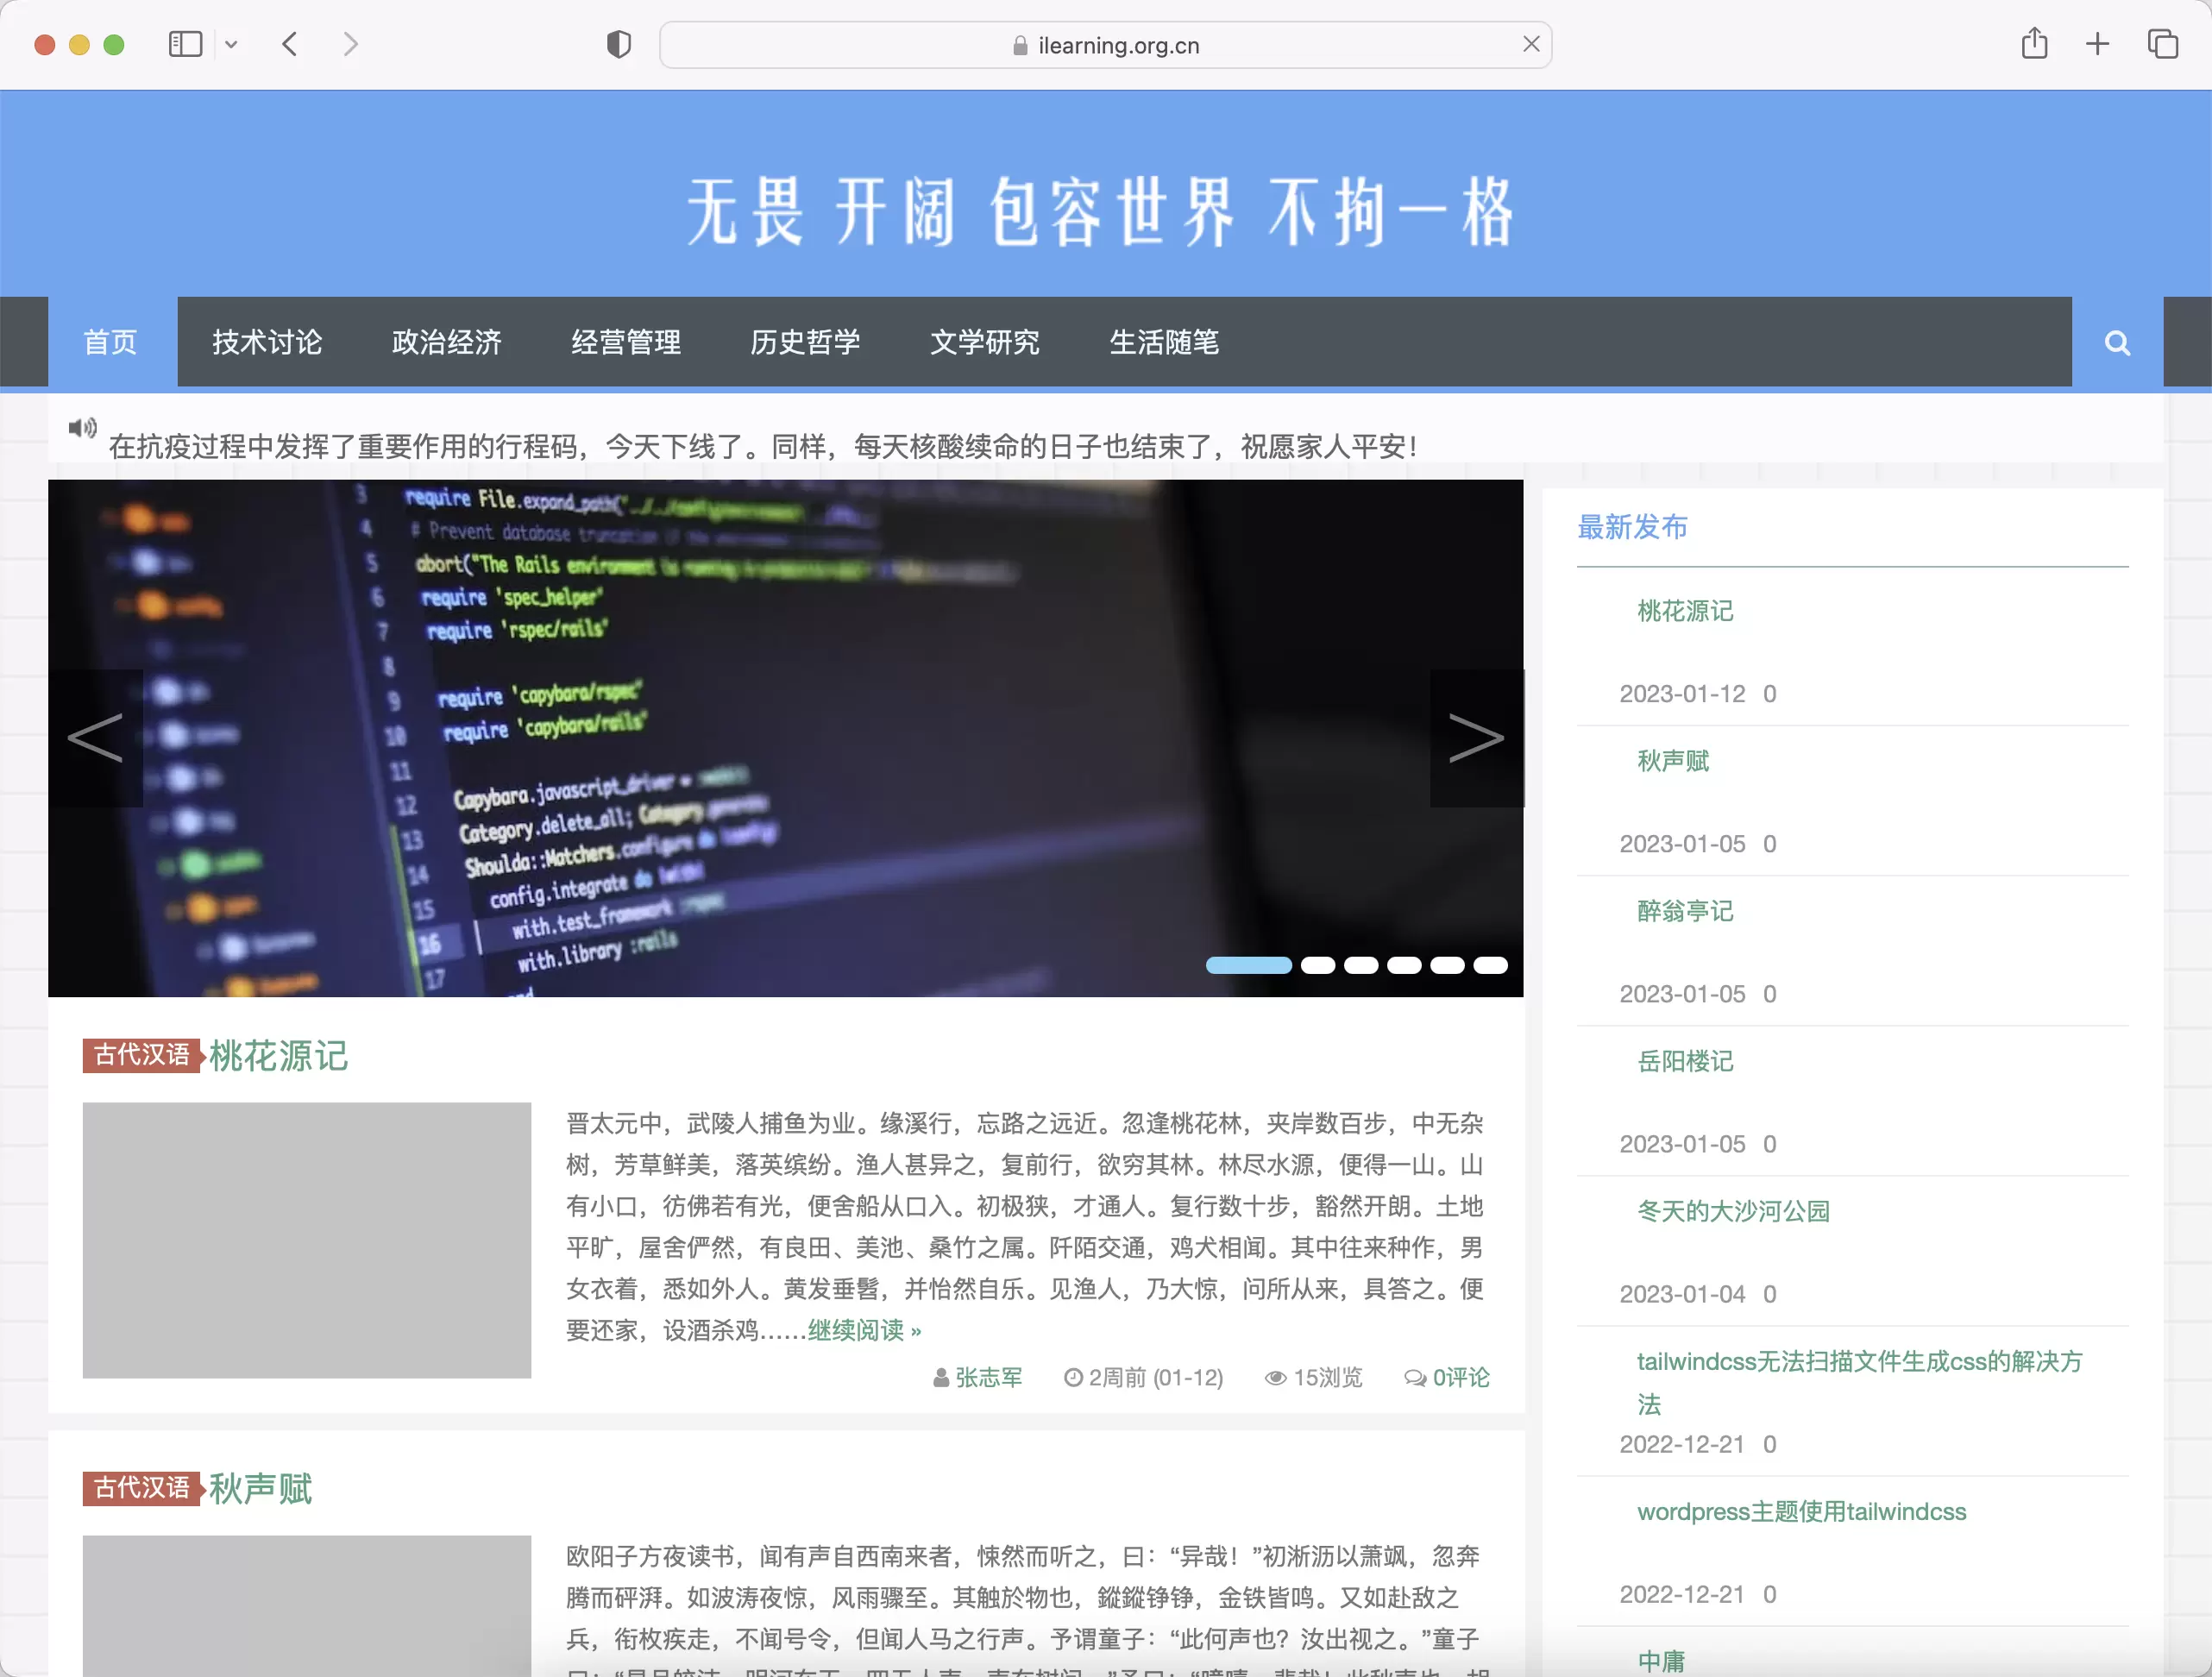Open the 秋声赋 article thumbnail

(307, 1606)
